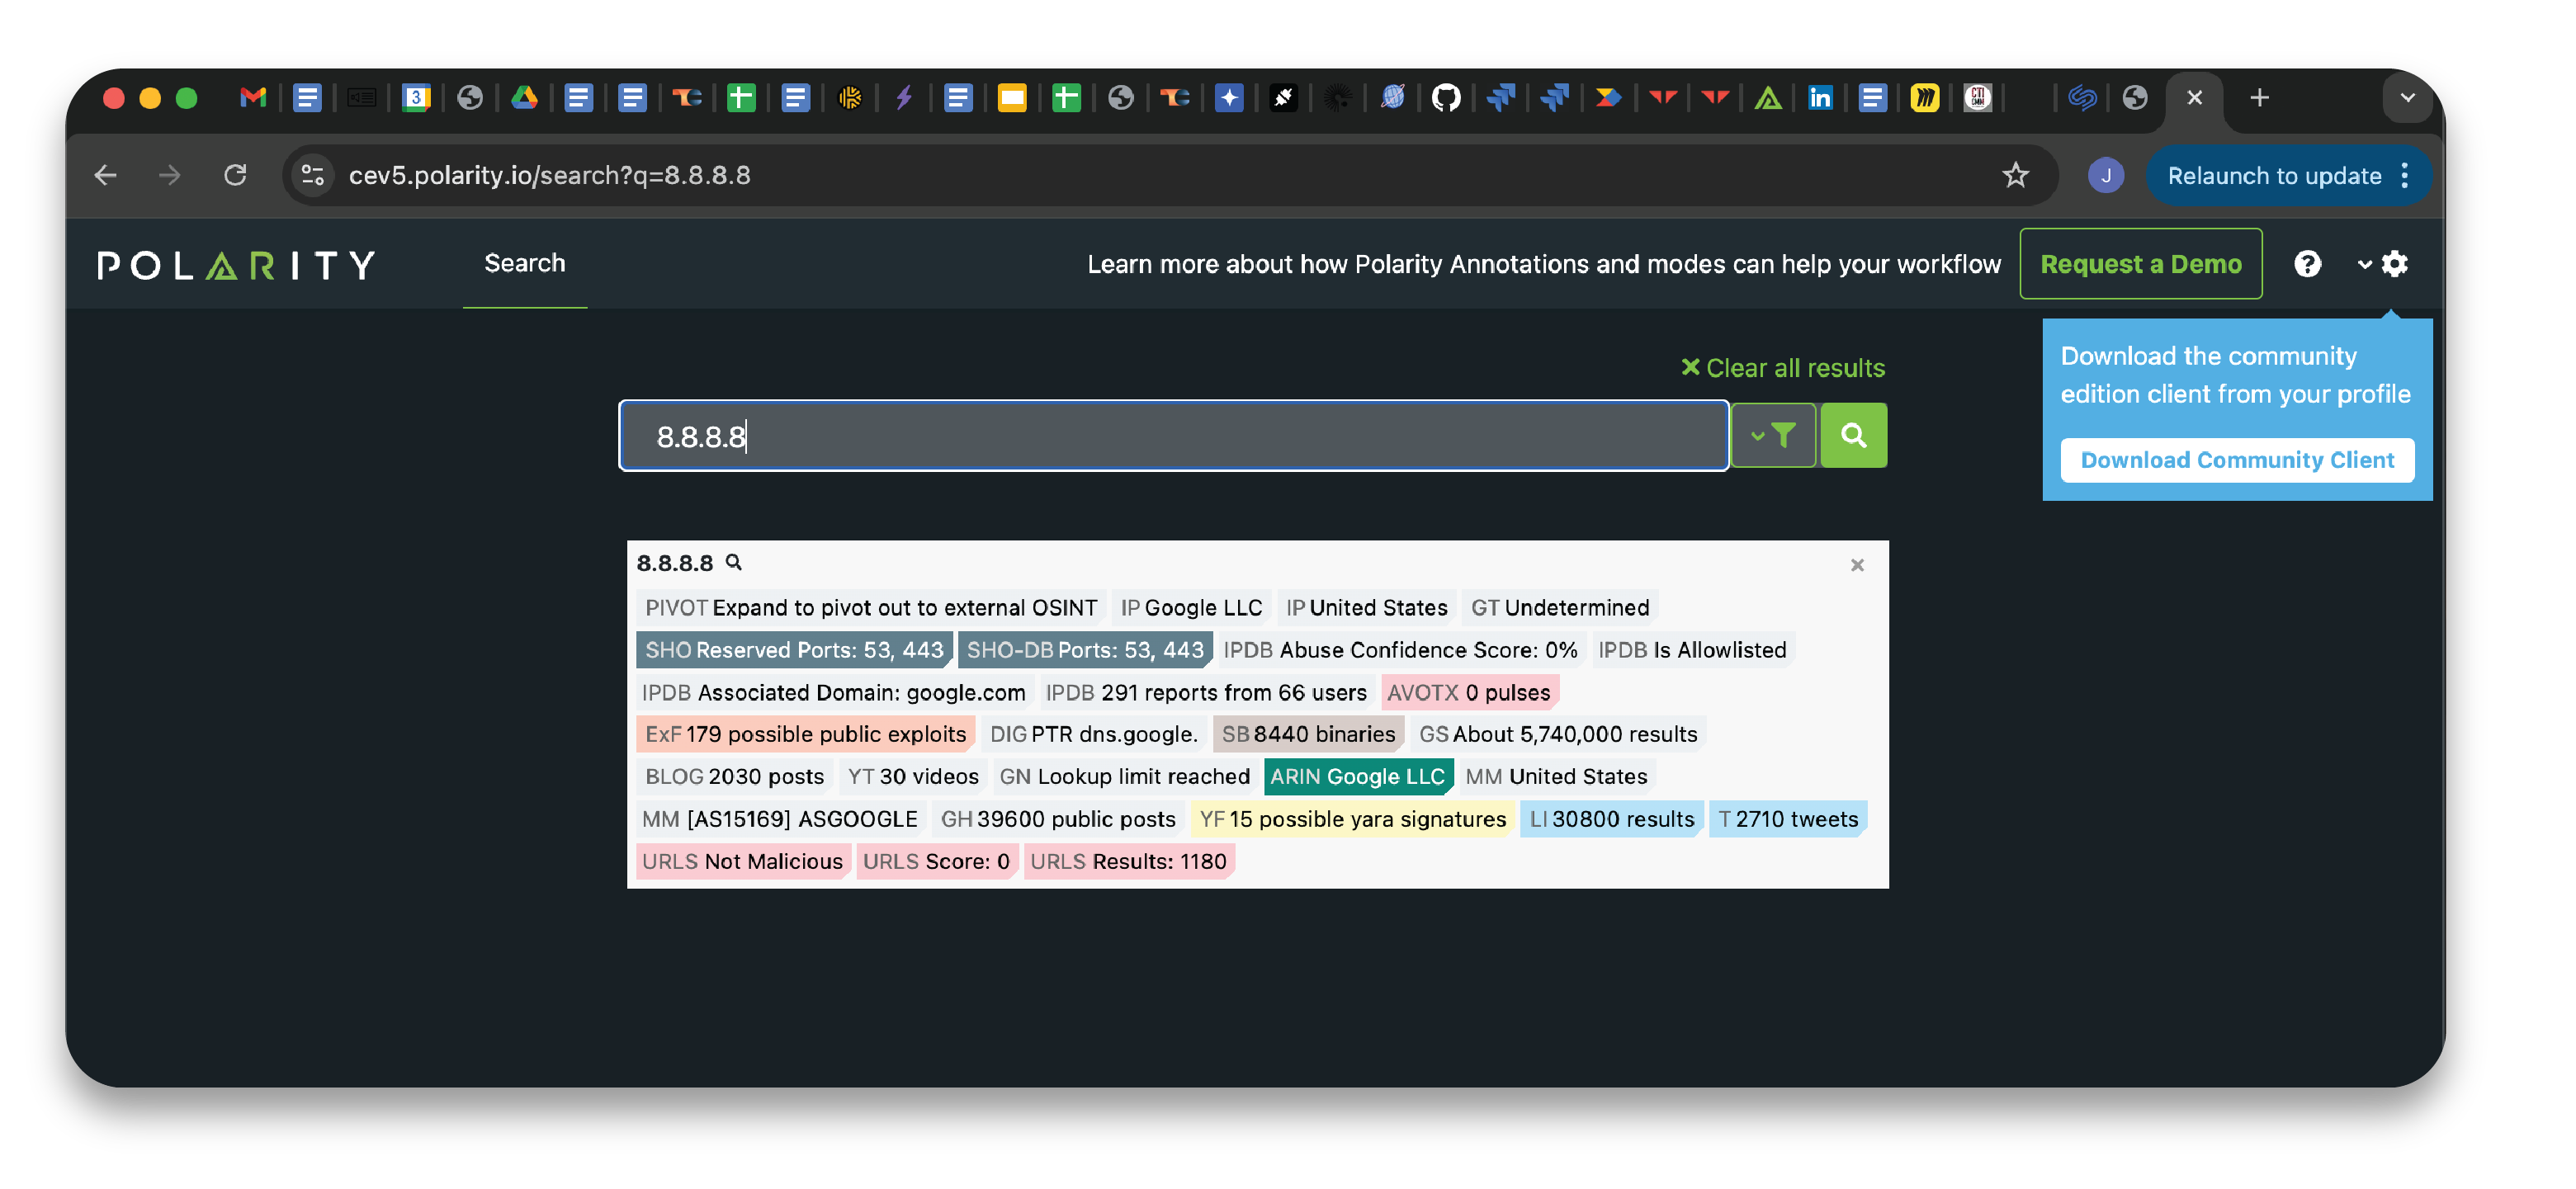Screen dimensions: 2576x1189
Task: Open GH 39600 public posts tag
Action: click(1058, 819)
